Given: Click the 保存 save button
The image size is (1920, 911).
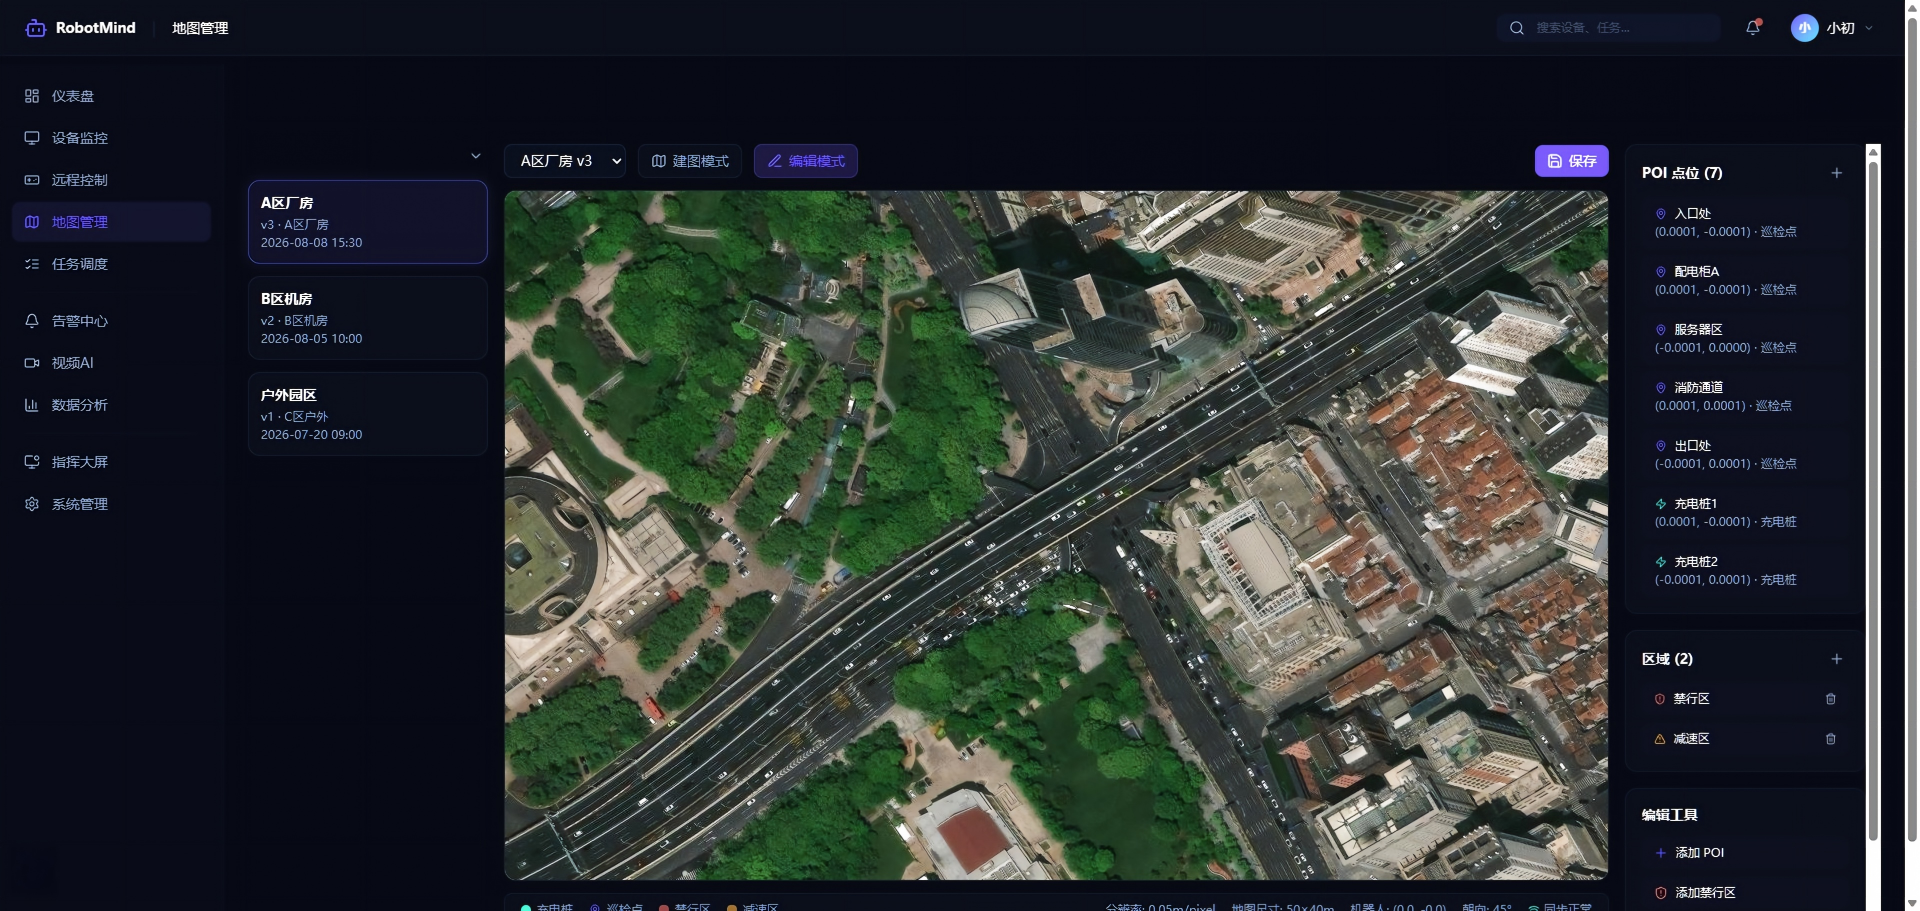Looking at the screenshot, I should [x=1571, y=161].
